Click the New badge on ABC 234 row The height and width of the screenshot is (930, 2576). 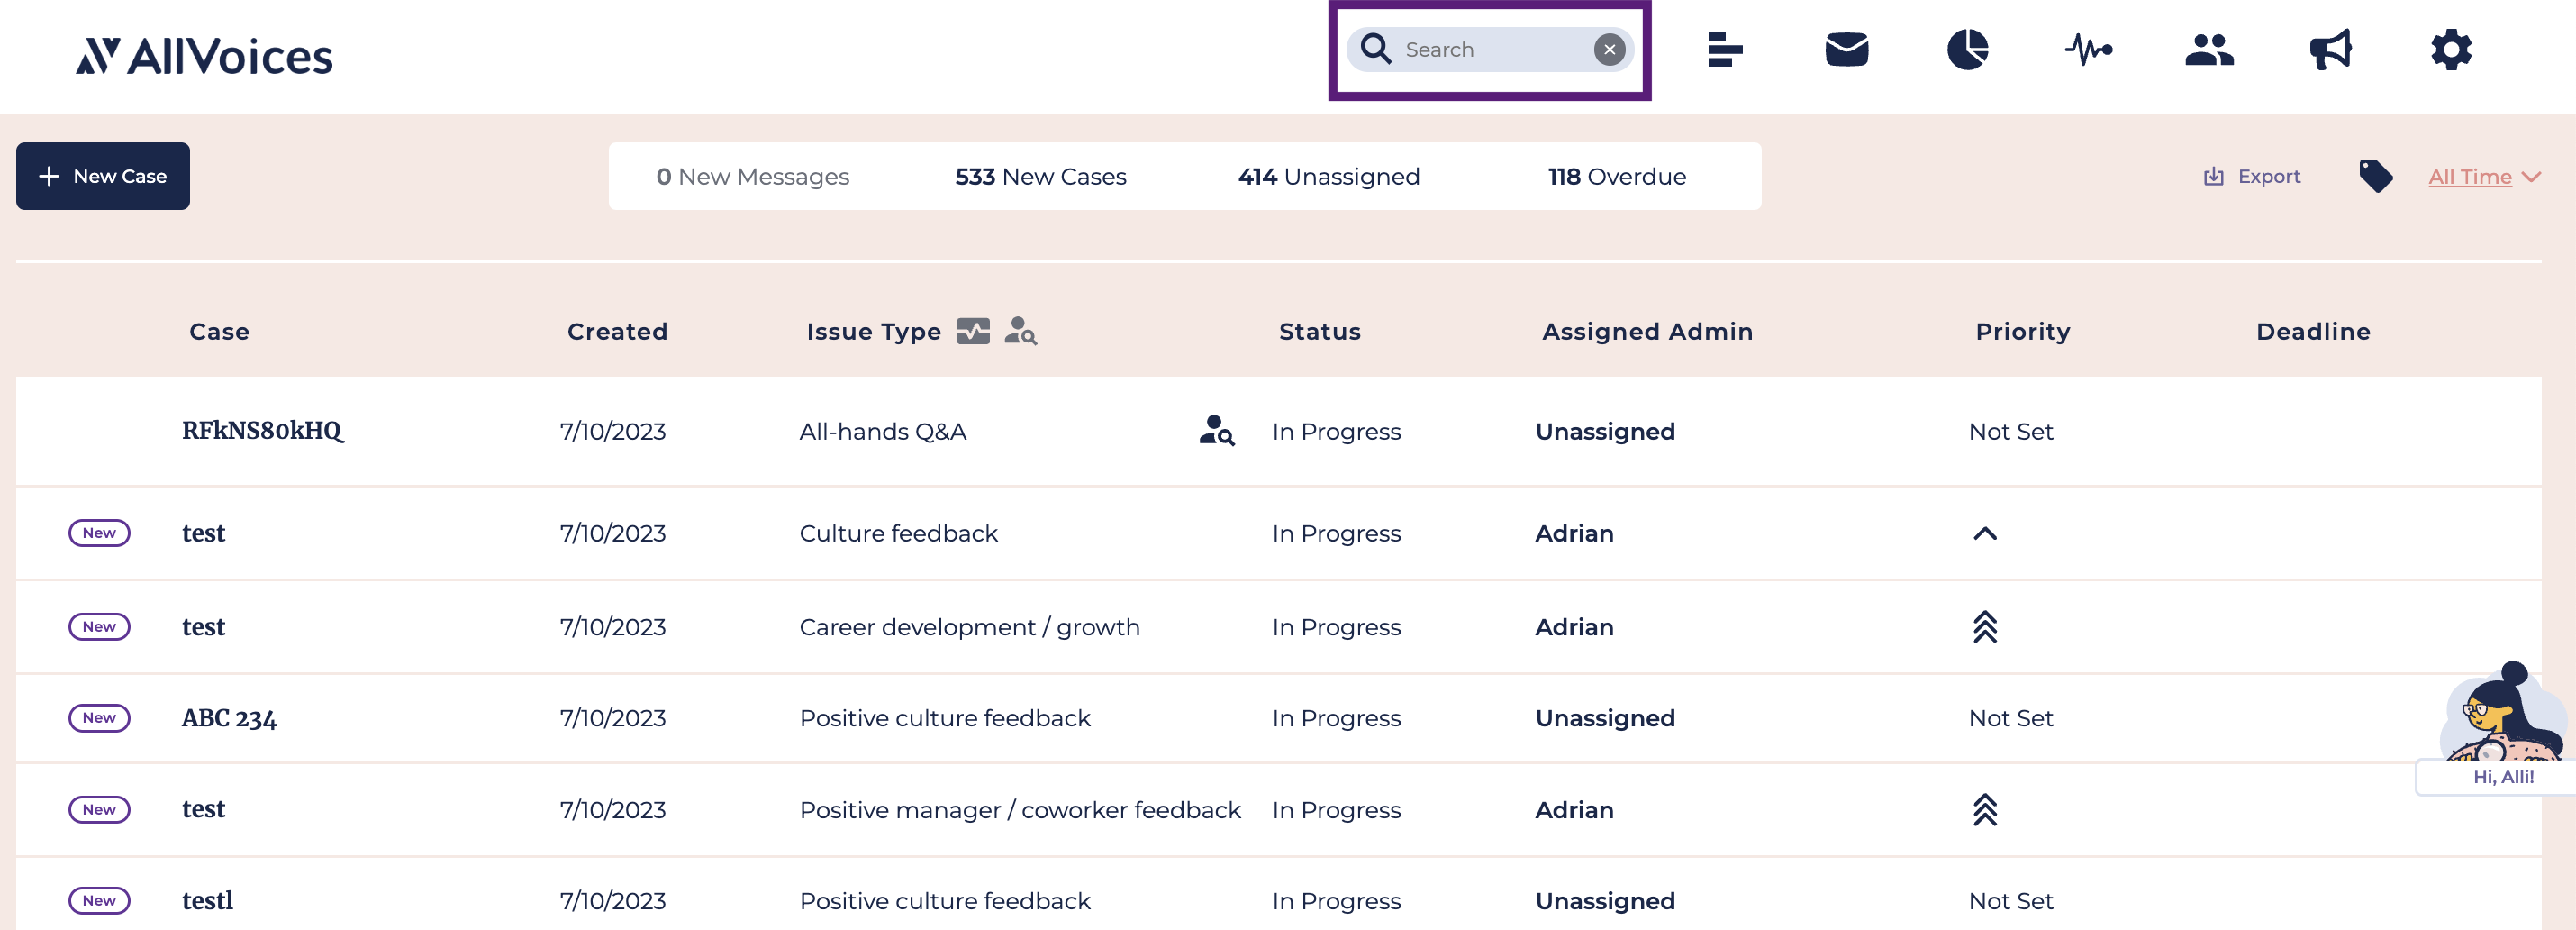point(99,718)
